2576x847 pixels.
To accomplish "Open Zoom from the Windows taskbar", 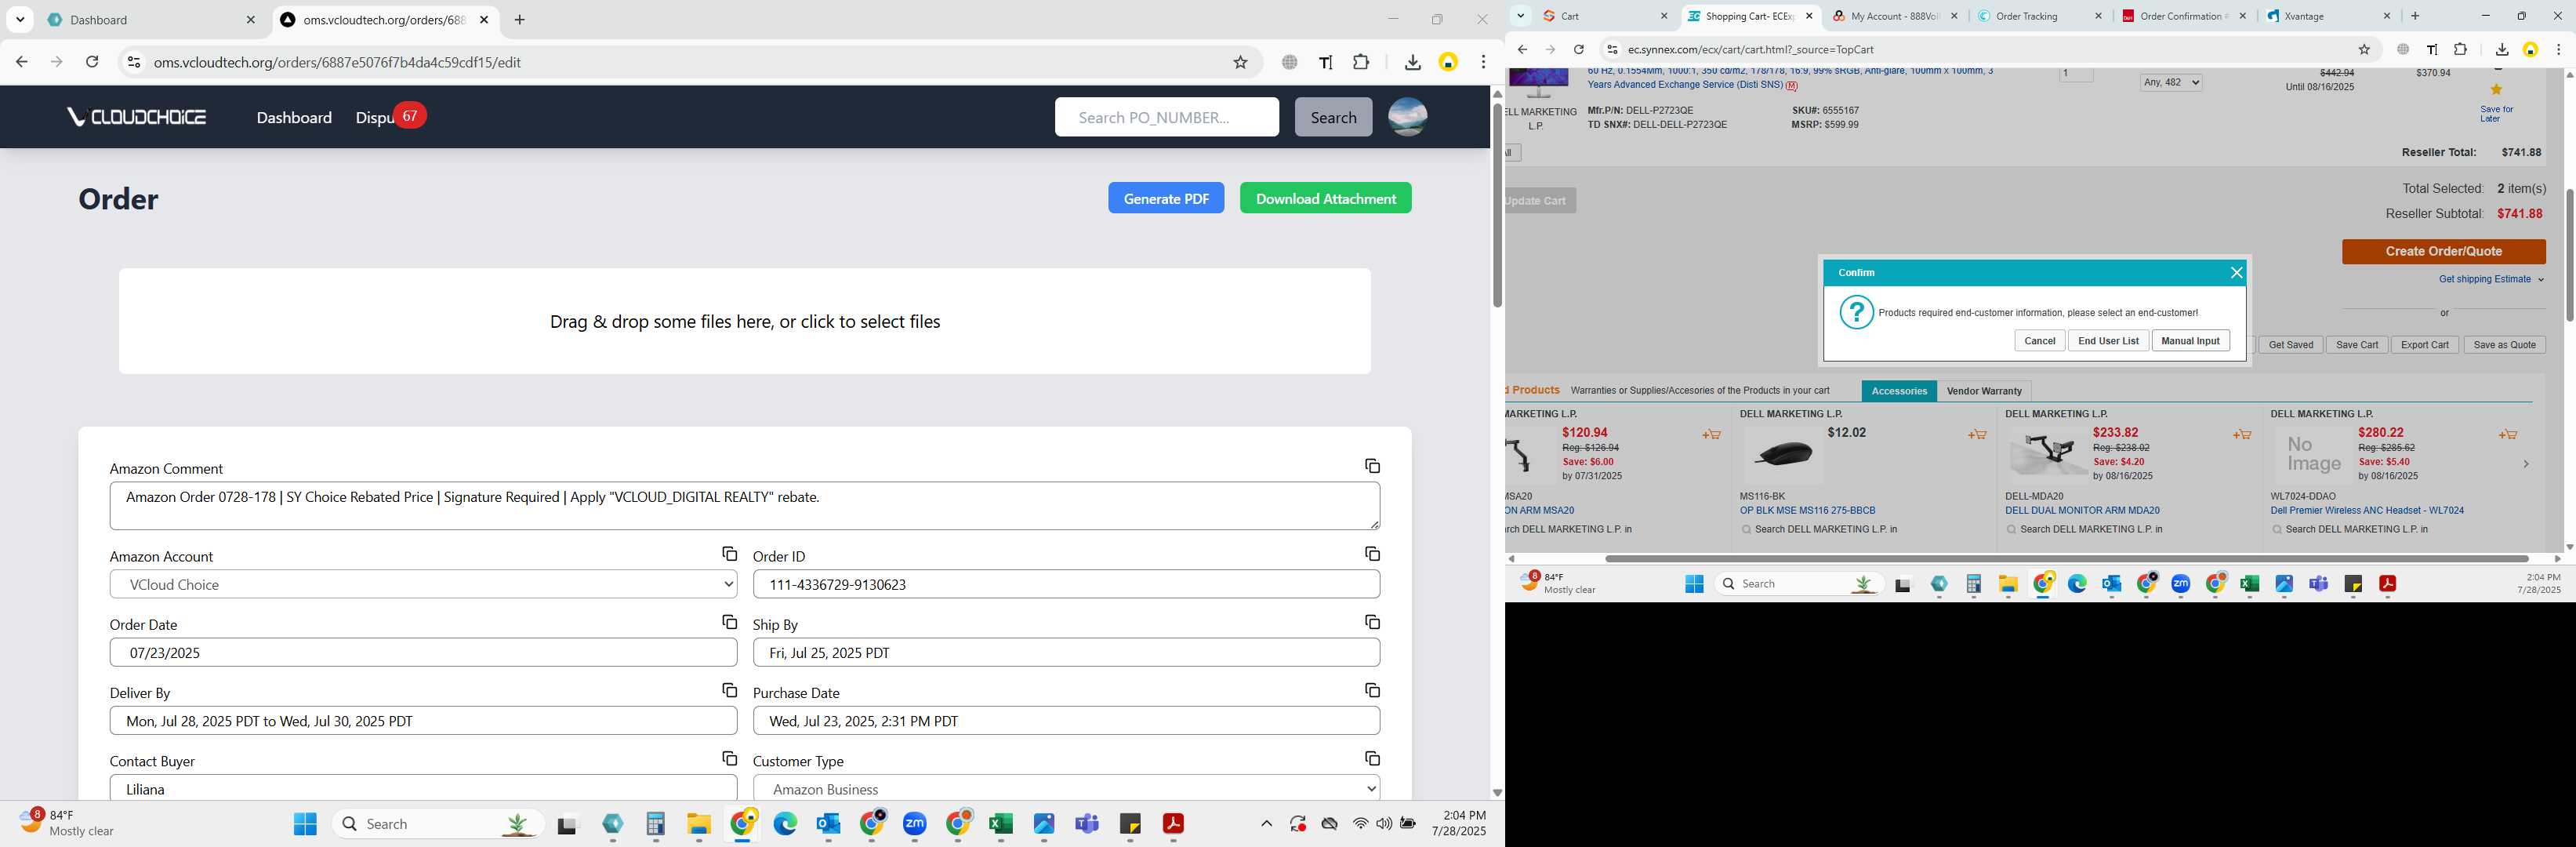I will 914,823.
